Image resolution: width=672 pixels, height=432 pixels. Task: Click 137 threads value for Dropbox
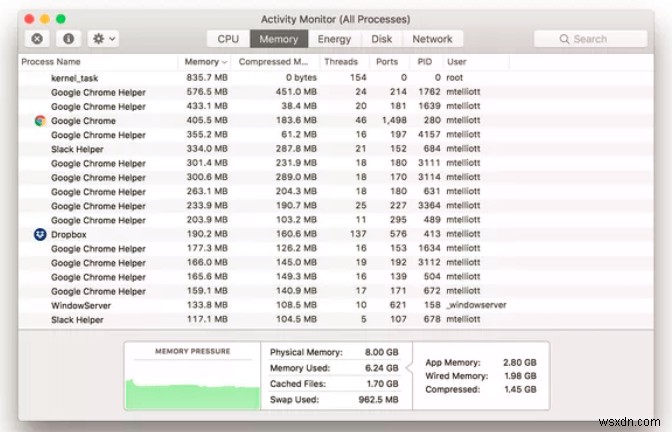click(x=358, y=234)
